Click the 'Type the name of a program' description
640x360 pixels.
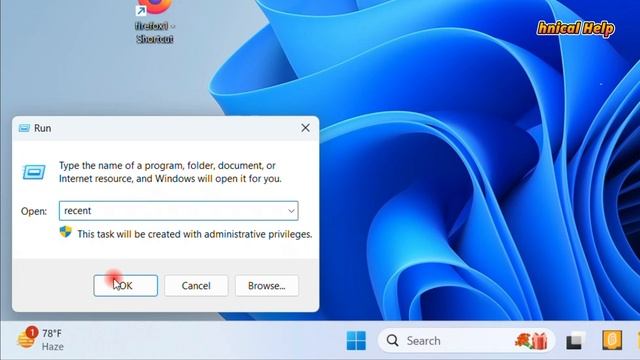[x=170, y=172]
